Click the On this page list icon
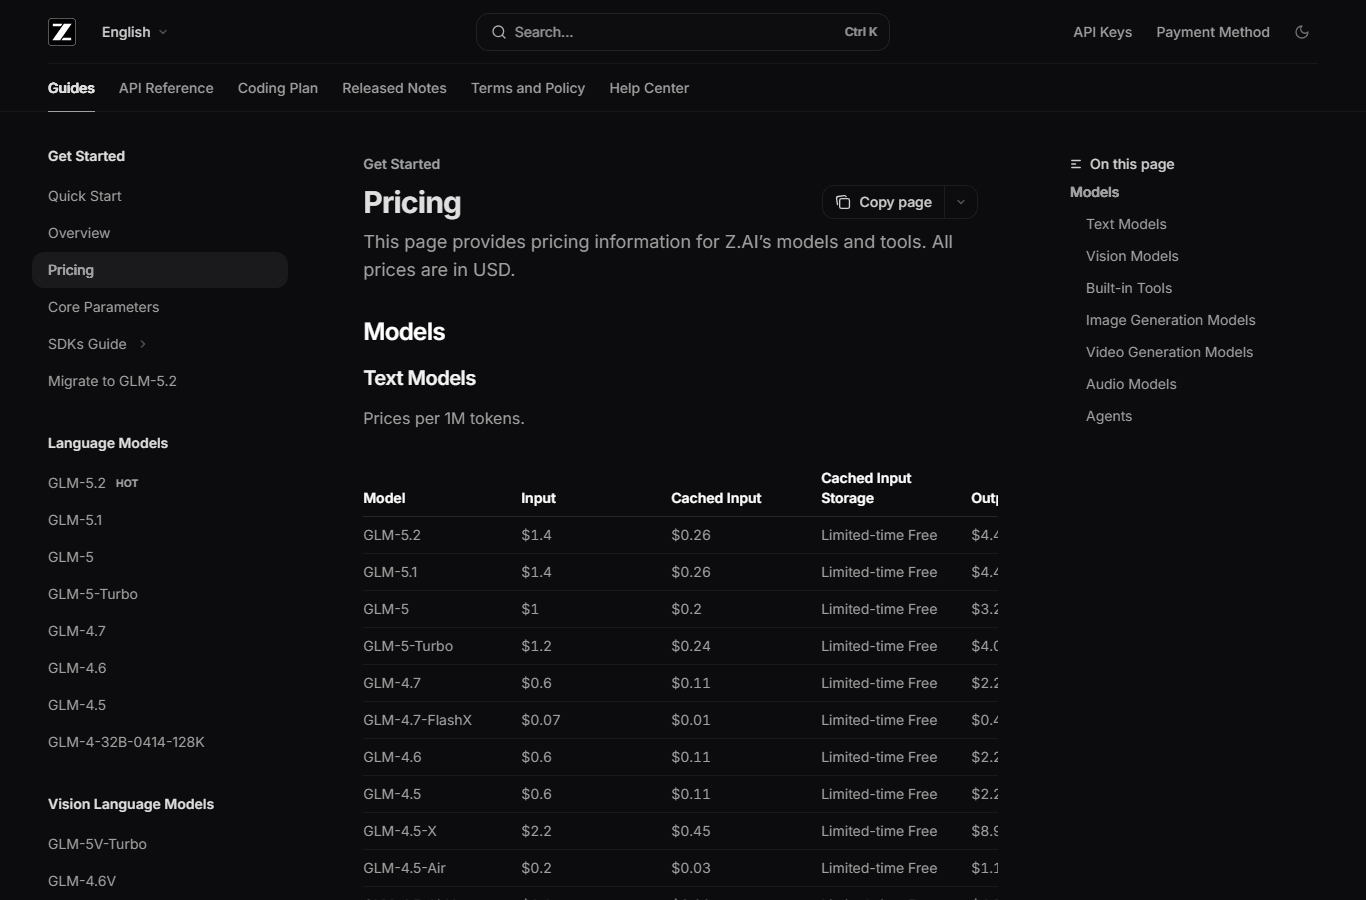Viewport: 1366px width, 900px height. pos(1076,164)
